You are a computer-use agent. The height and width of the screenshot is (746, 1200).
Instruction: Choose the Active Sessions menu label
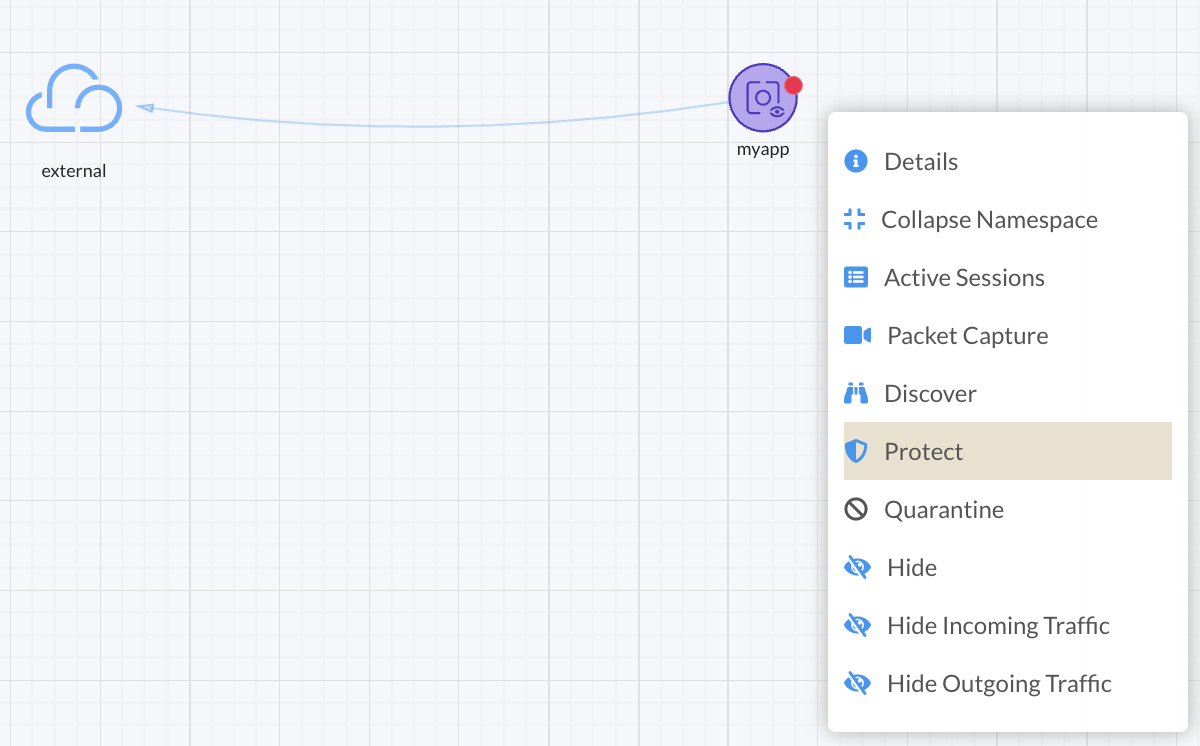click(964, 278)
